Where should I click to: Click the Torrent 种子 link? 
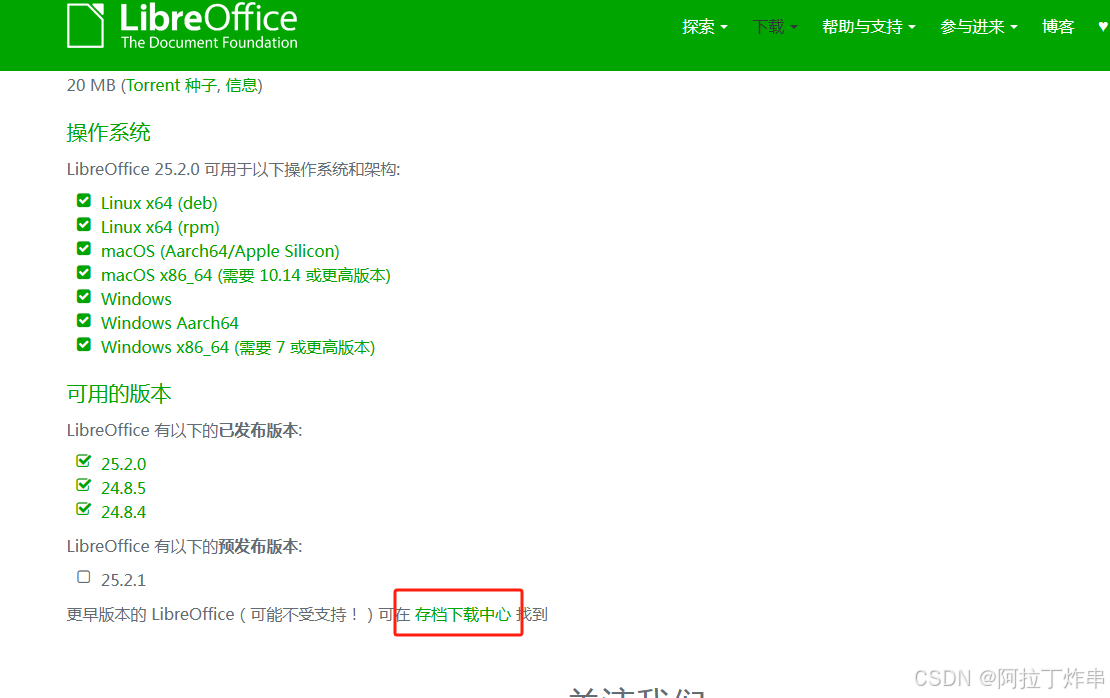171,86
